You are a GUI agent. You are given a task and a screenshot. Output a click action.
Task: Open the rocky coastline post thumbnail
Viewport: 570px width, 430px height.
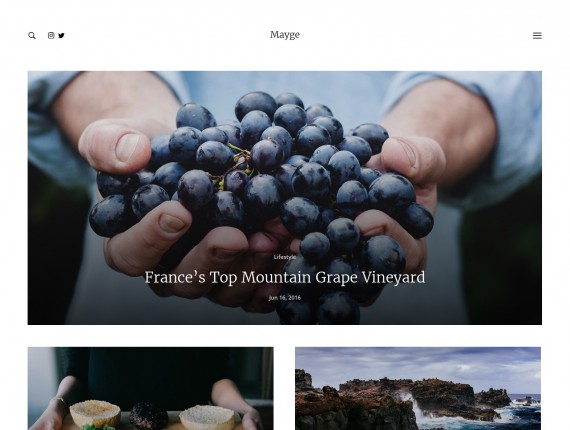coord(418,389)
